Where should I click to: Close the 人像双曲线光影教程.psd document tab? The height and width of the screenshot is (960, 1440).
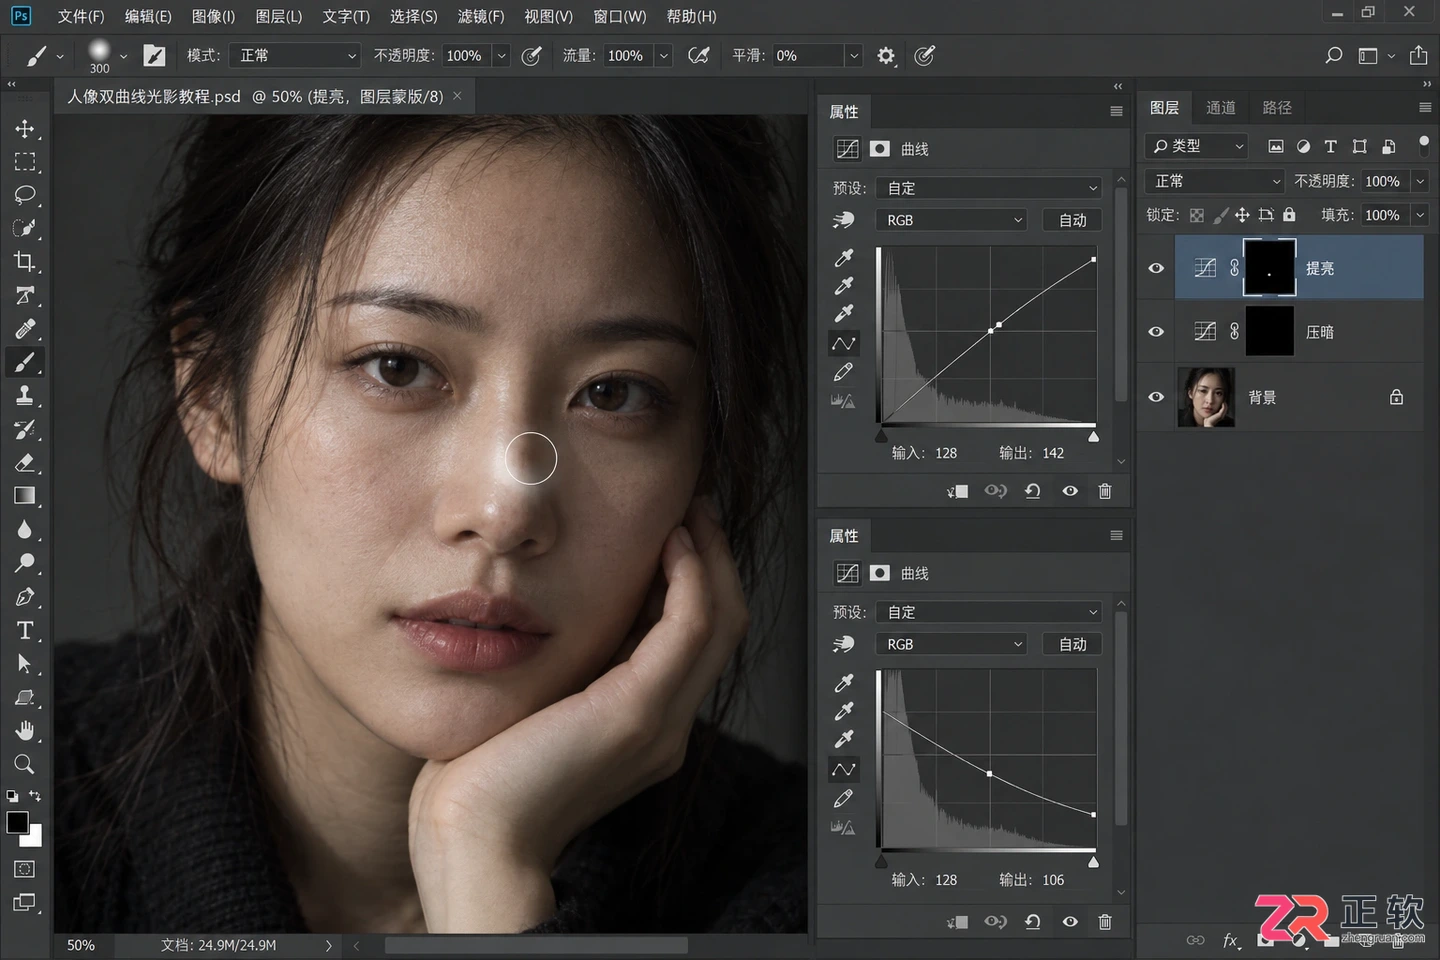pos(457,96)
